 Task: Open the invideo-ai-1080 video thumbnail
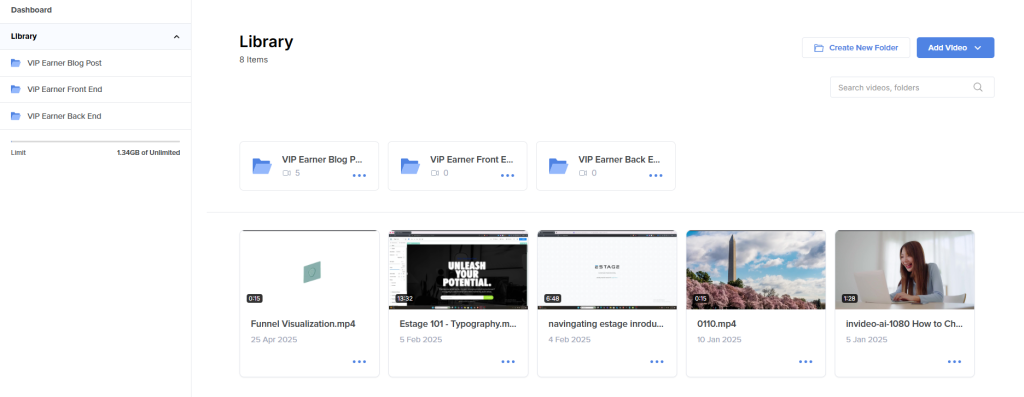tap(904, 270)
